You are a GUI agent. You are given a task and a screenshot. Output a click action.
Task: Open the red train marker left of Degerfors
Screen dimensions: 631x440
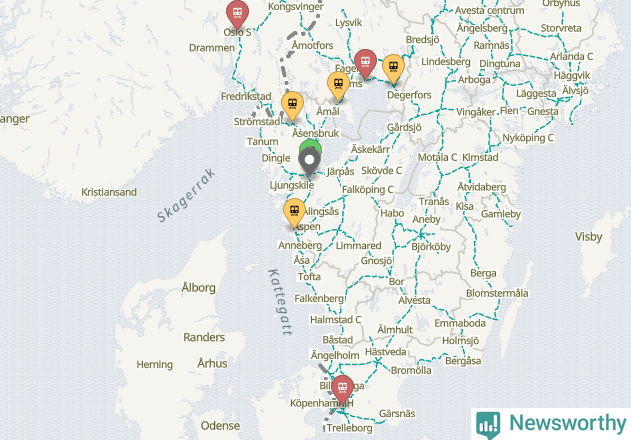[365, 62]
